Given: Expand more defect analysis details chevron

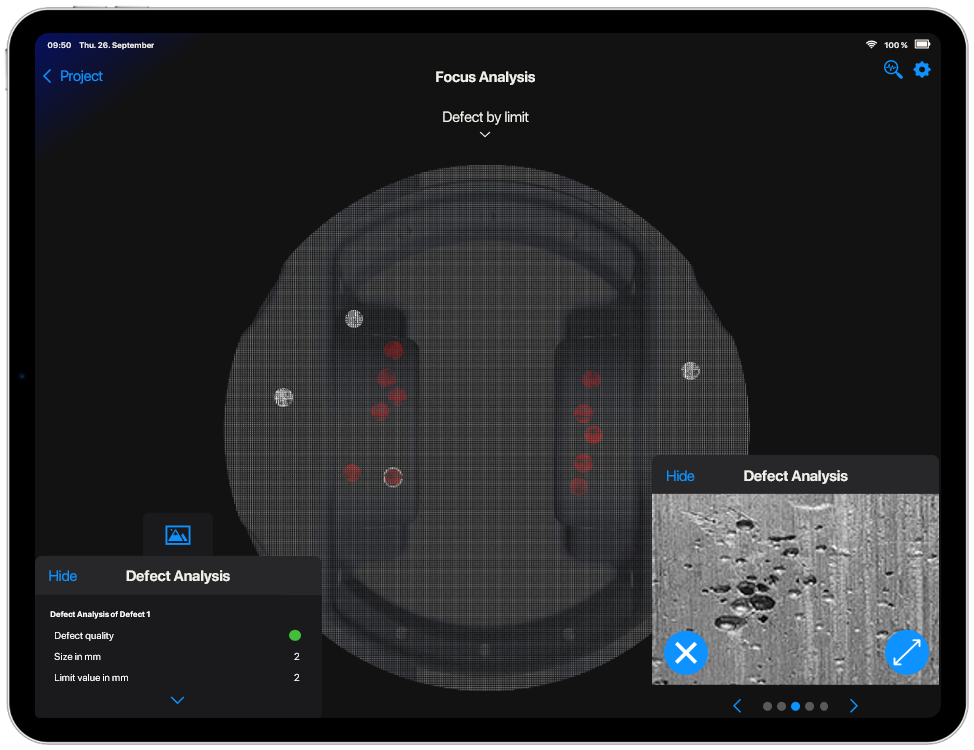Looking at the screenshot, I should [x=178, y=700].
